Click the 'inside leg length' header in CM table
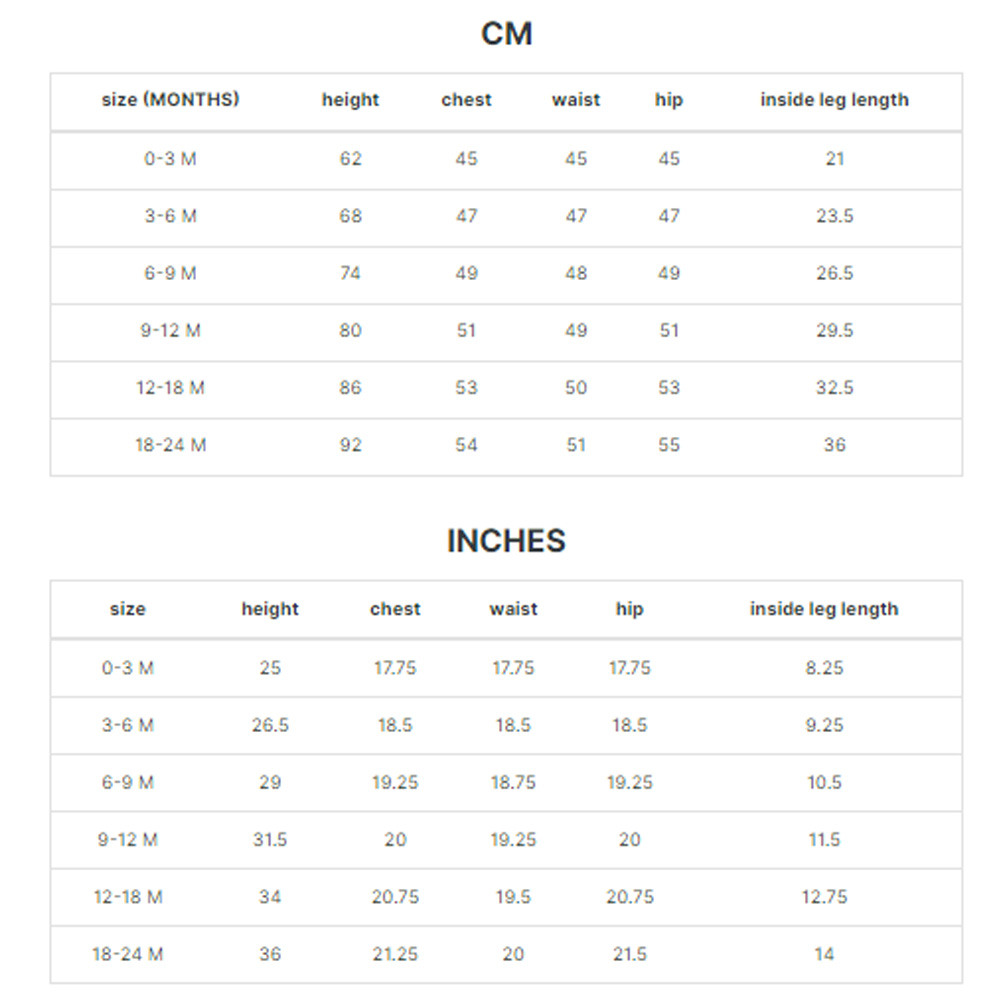This screenshot has width=1000, height=1000. coord(834,99)
